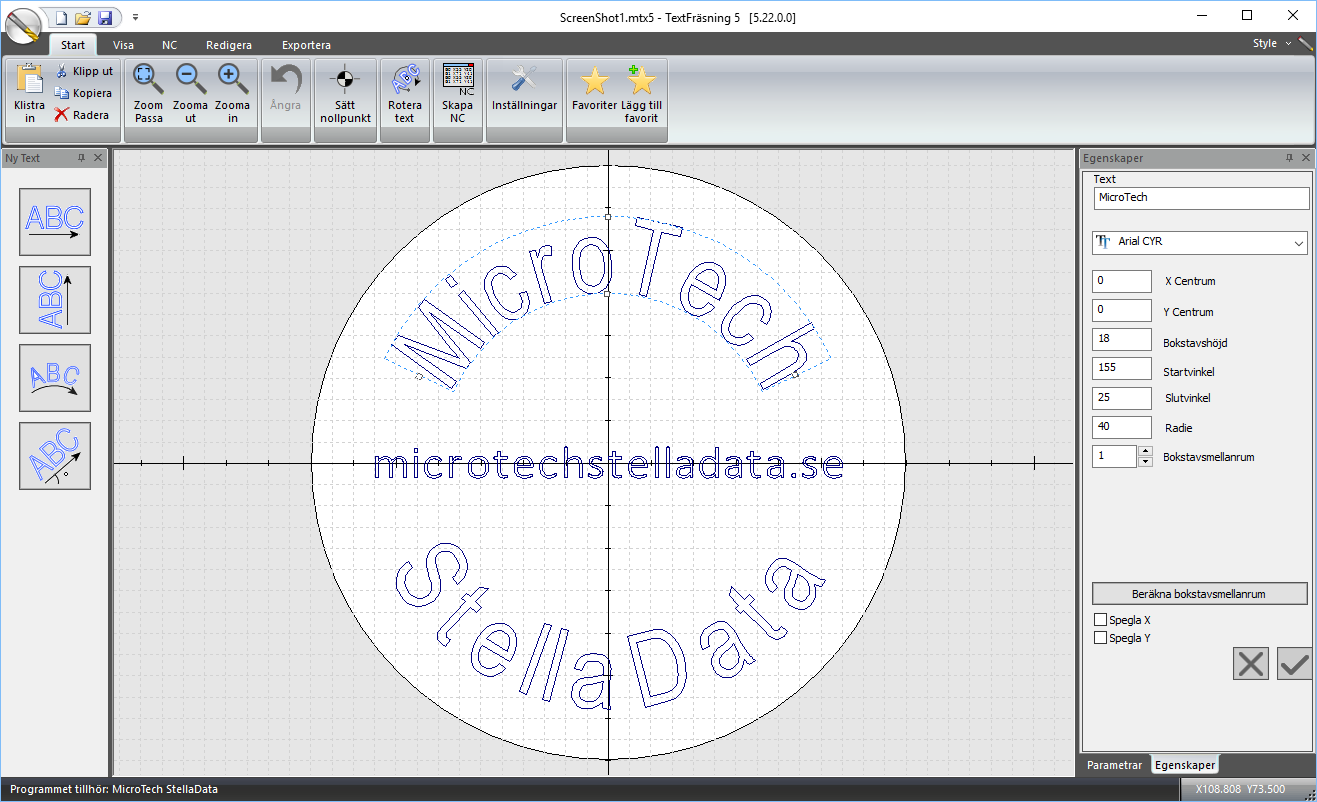Screen dimensions: 1317x802
Task: Click Programmet tillhör status text
Action: [114, 789]
